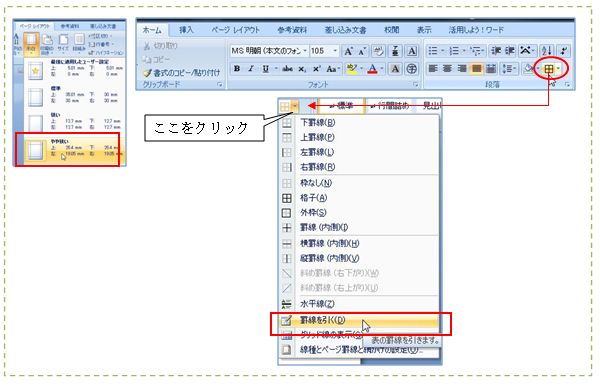The height and width of the screenshot is (385, 600).
Task: Choose 外枠(S) from the borders menu
Action: pos(359,212)
